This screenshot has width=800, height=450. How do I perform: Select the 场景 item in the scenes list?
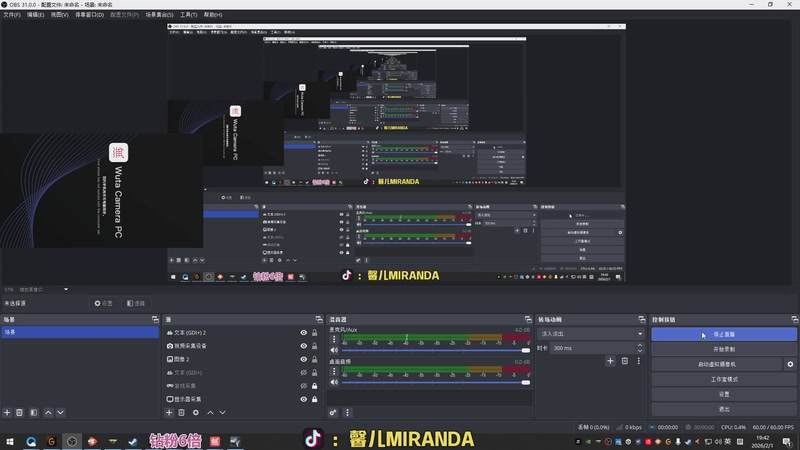[80, 332]
